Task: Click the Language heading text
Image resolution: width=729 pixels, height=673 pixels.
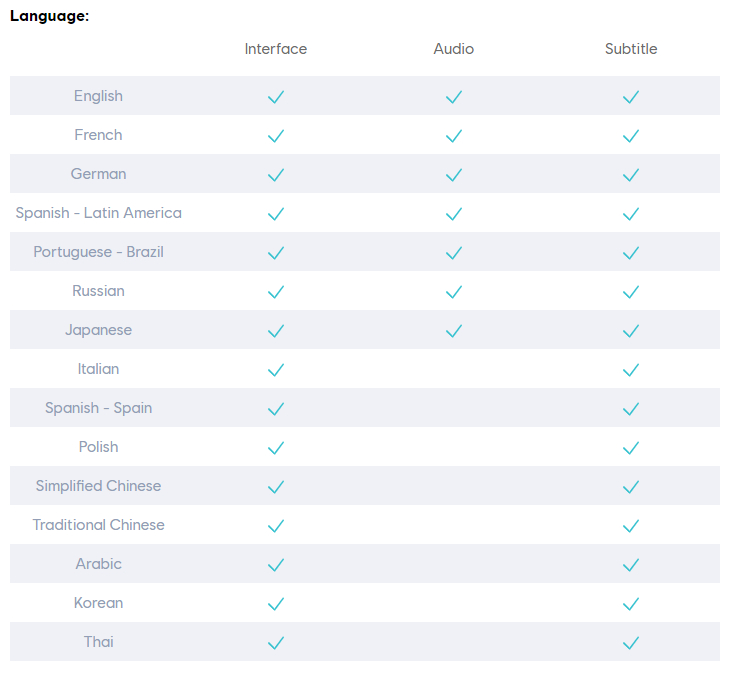Action: click(x=49, y=17)
